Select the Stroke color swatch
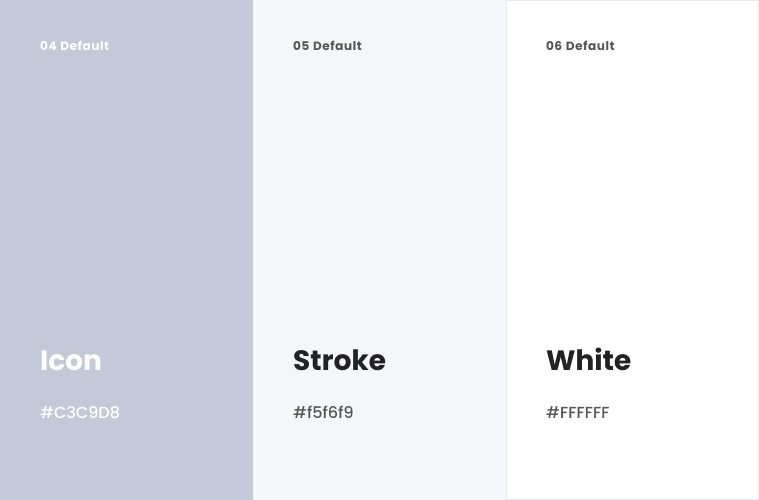The height and width of the screenshot is (500, 759). [380, 250]
